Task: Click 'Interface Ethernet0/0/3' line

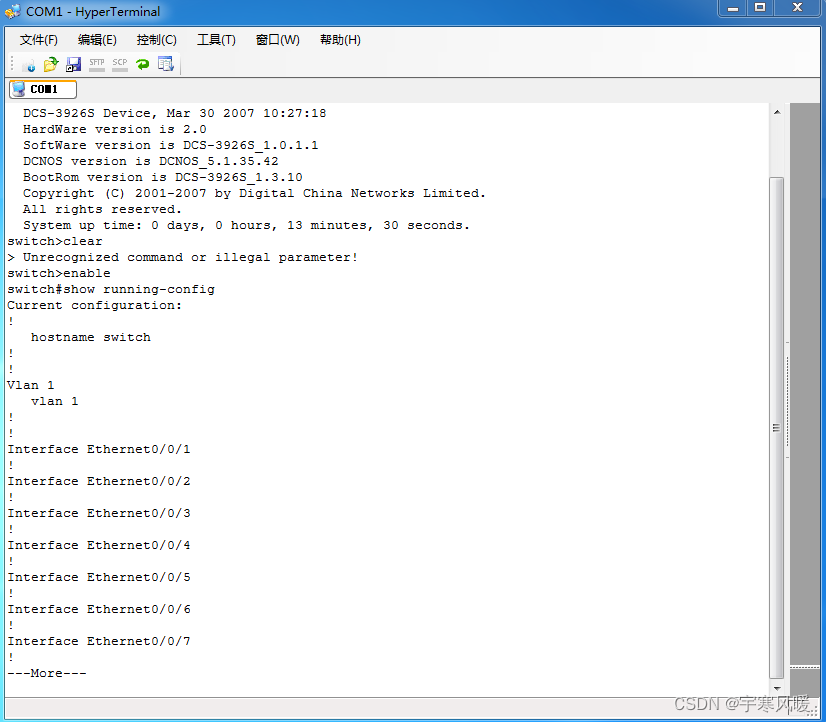Action: pos(99,513)
